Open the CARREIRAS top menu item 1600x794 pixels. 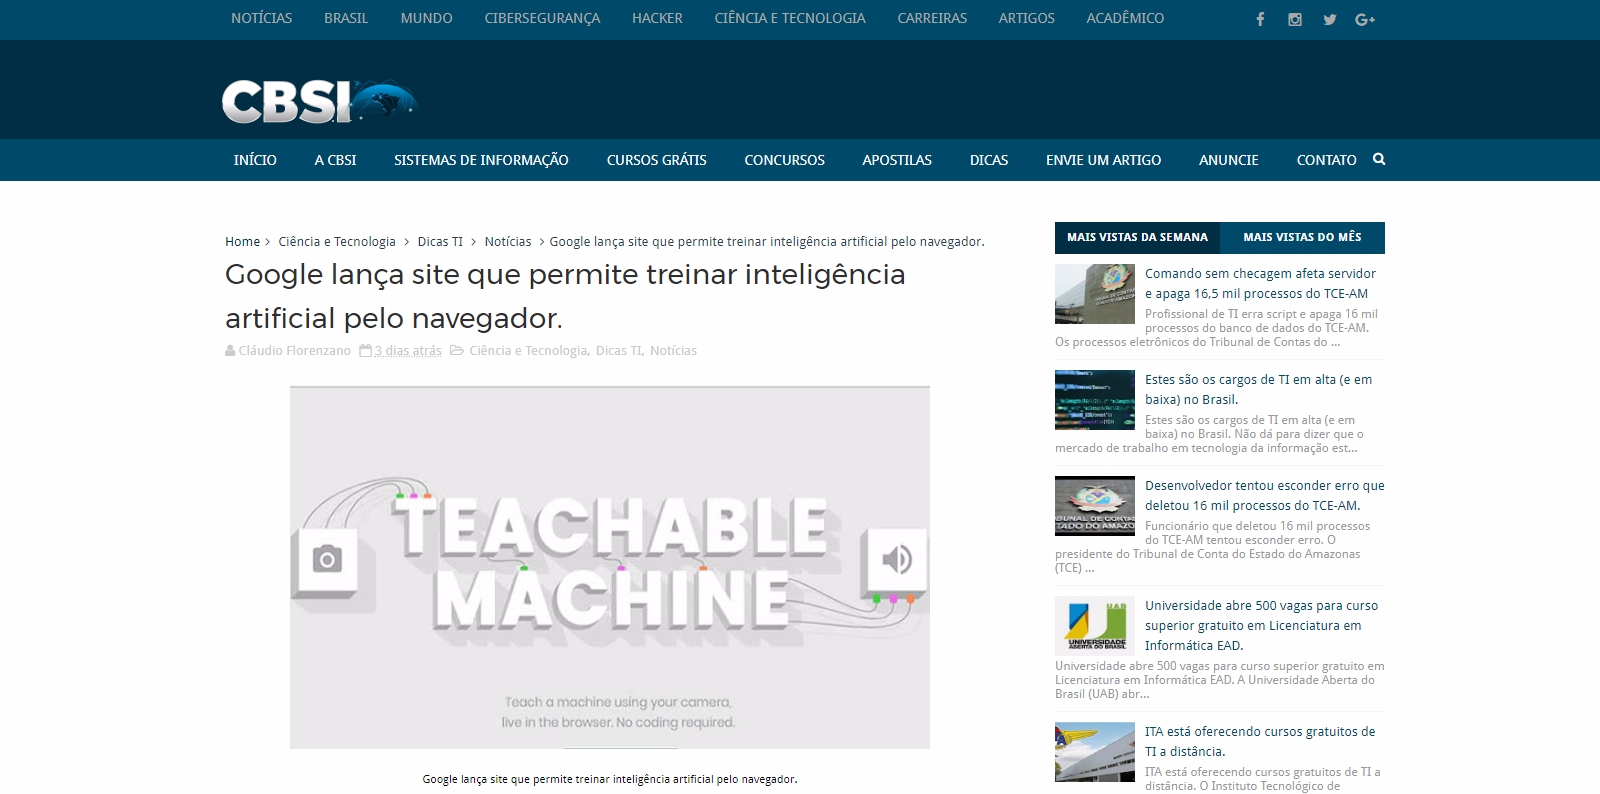932,18
